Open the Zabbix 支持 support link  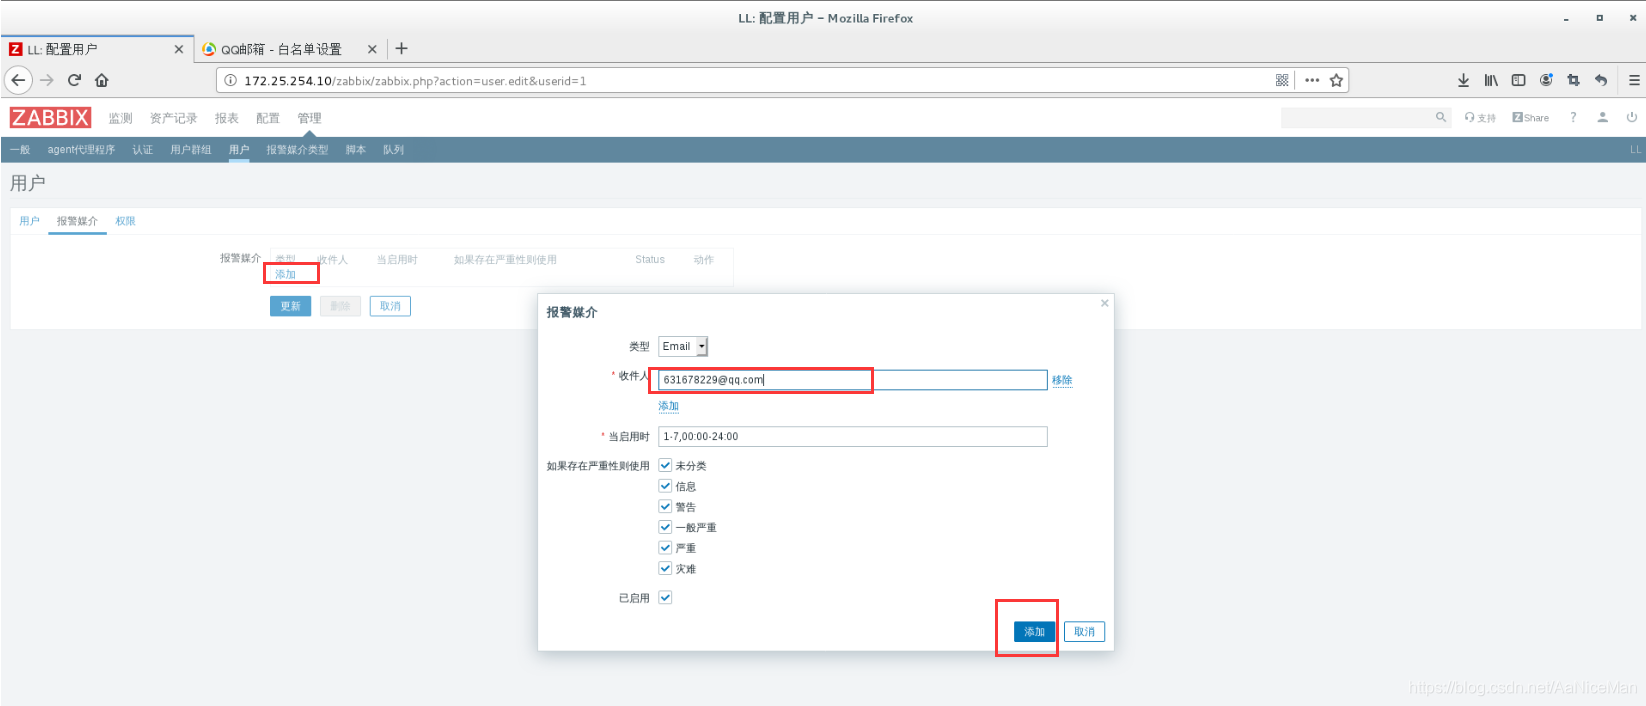pyautogui.click(x=1480, y=117)
